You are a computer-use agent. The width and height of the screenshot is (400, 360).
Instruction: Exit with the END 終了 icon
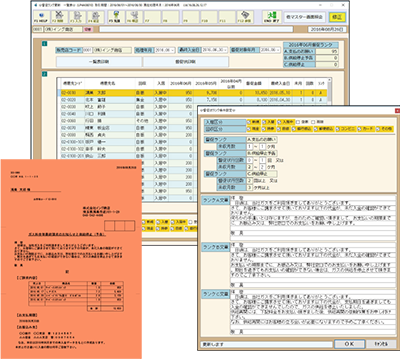coord(271,17)
